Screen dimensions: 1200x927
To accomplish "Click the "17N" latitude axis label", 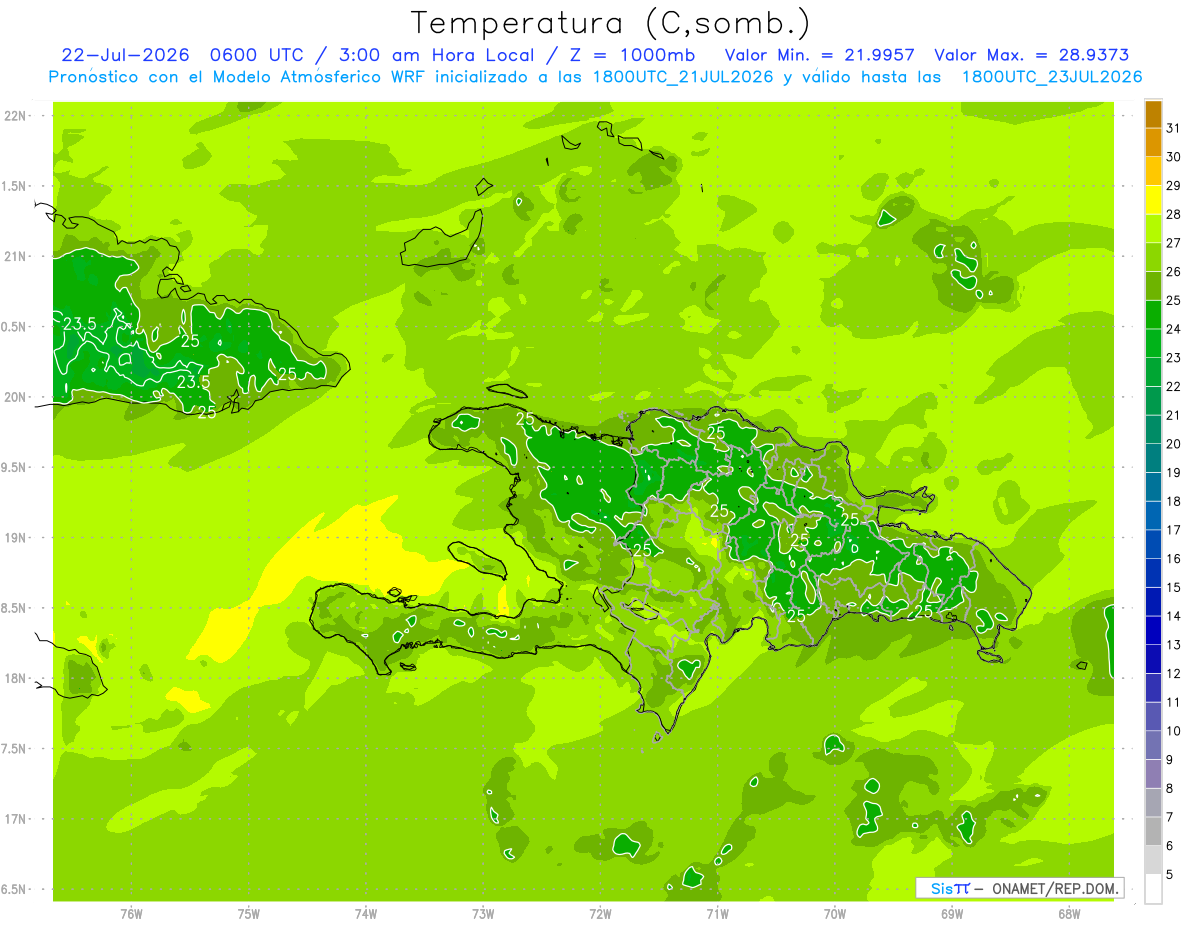I will coord(16,819).
